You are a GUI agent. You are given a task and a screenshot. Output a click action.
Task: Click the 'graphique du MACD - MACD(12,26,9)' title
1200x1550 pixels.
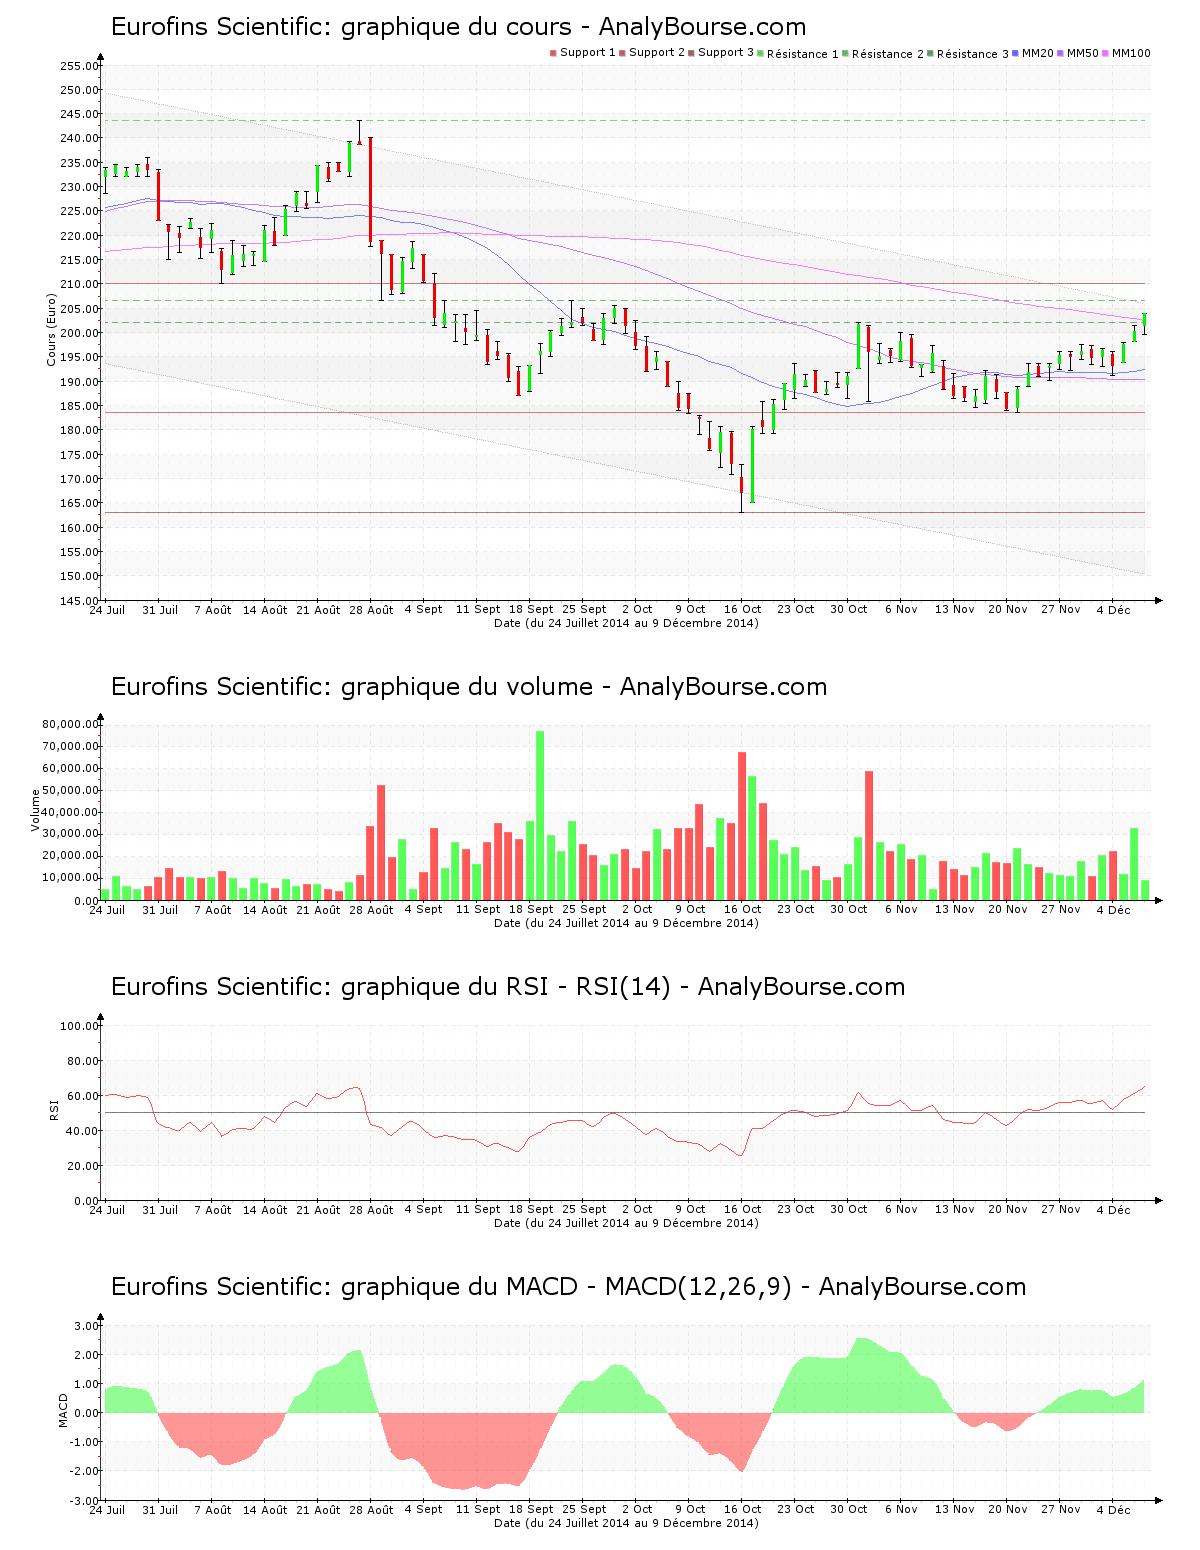point(568,1287)
